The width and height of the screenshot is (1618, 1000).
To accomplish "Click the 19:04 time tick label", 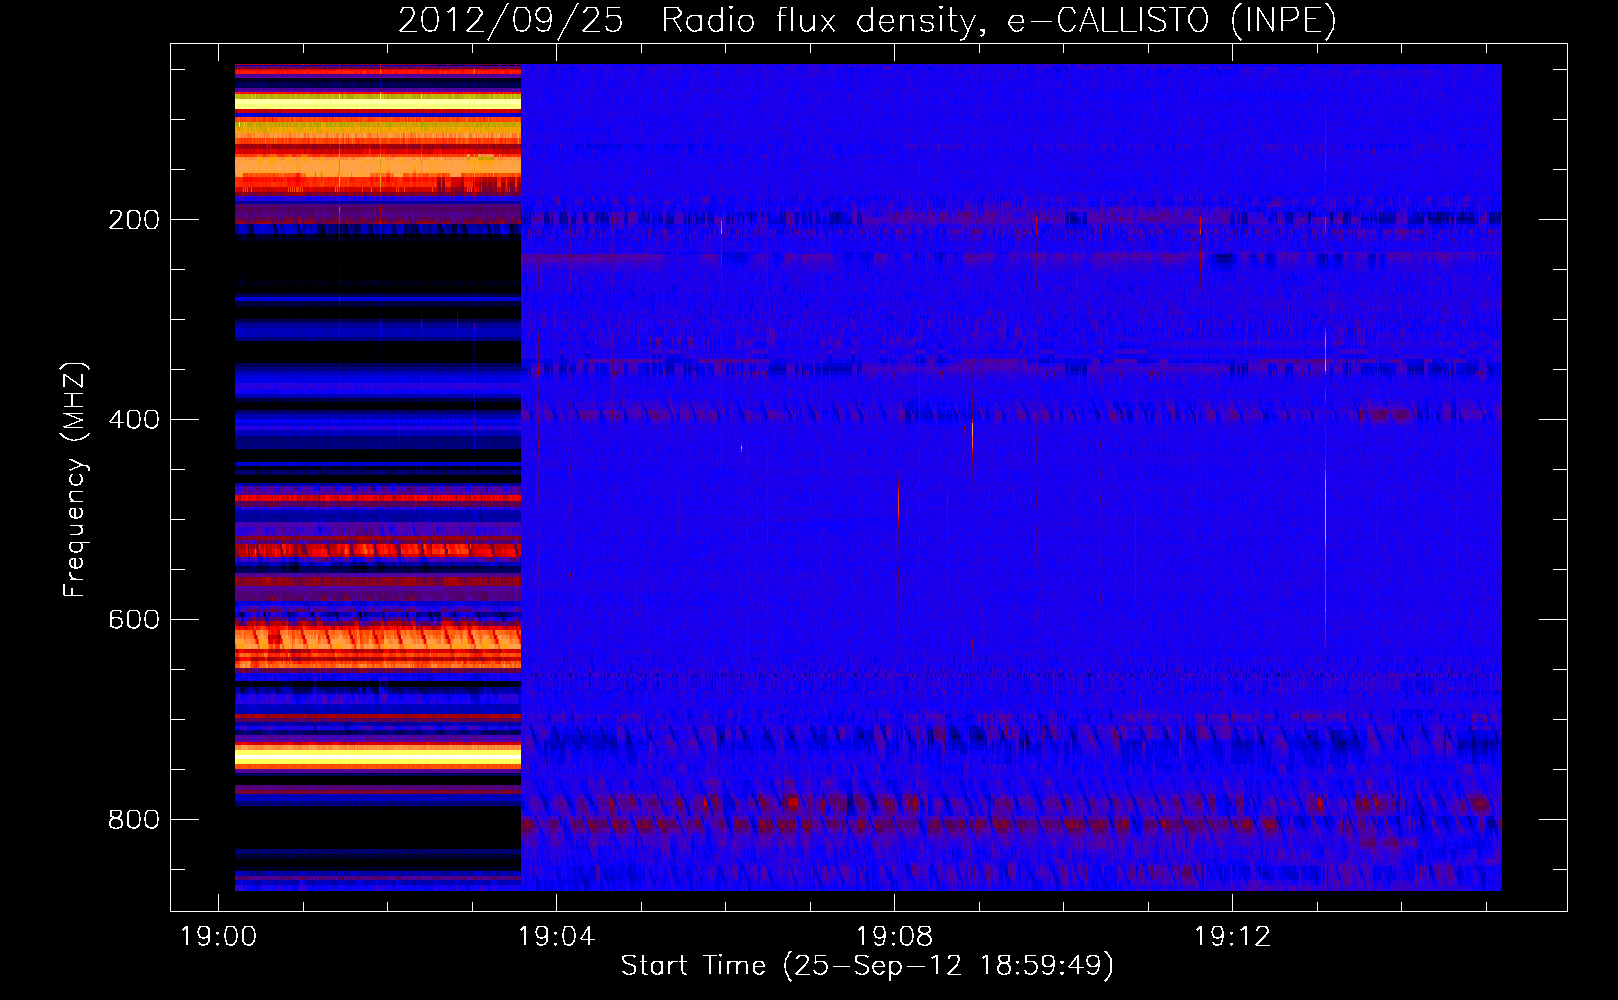I will click(x=556, y=937).
